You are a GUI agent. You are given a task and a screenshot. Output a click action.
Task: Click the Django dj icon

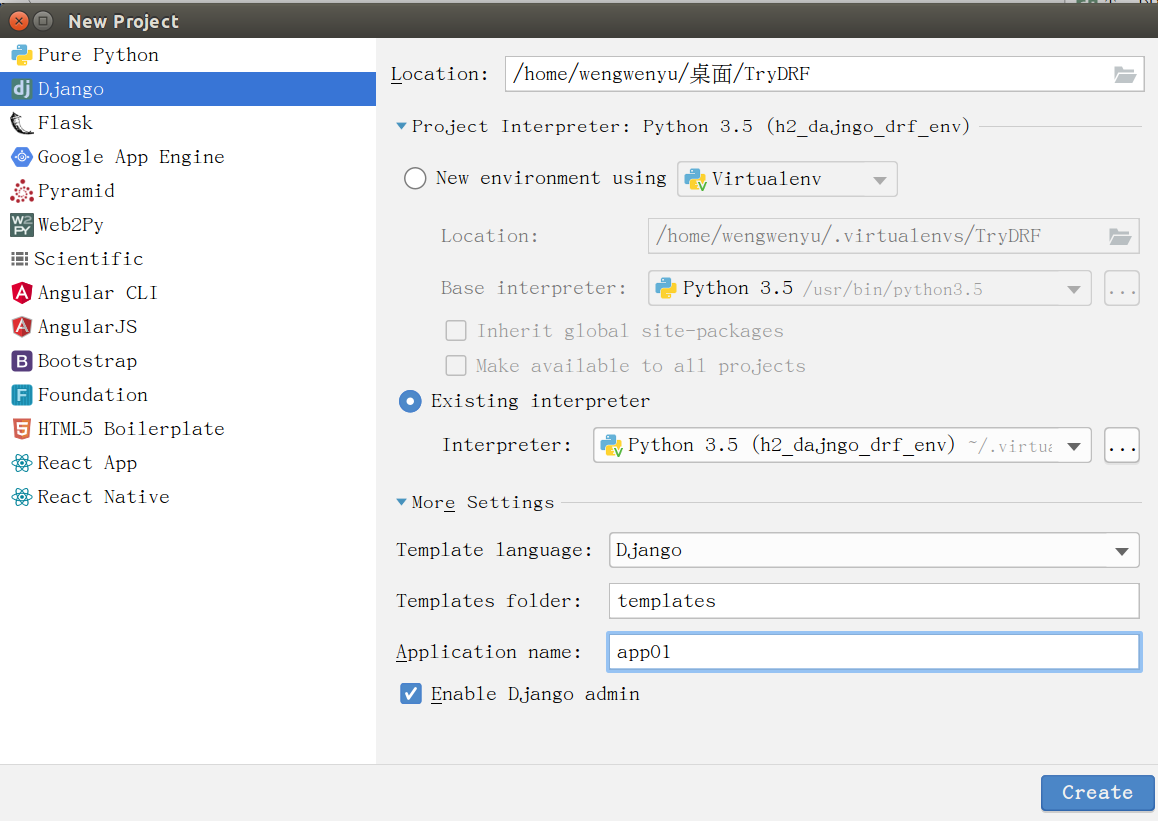(x=21, y=89)
